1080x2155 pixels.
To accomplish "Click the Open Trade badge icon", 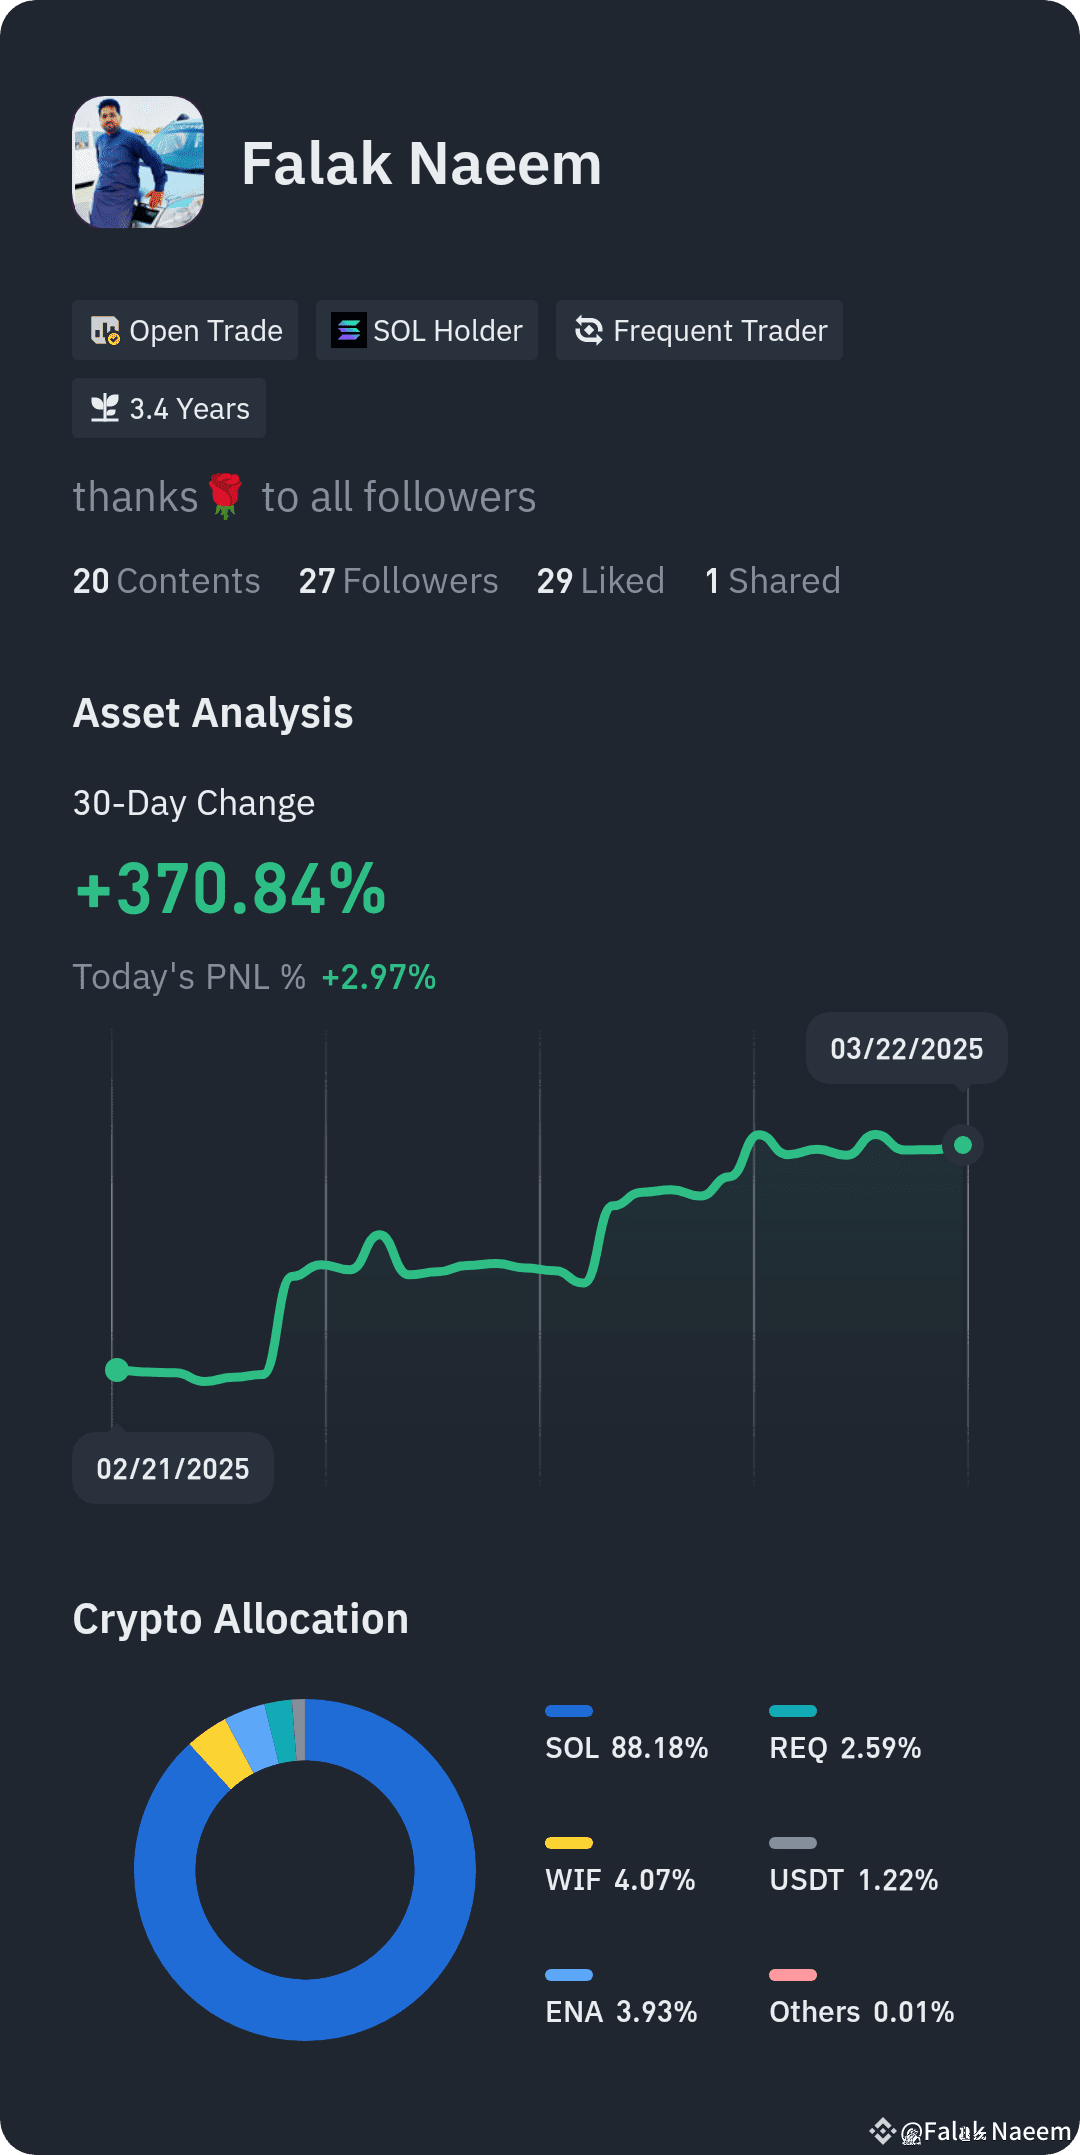I will point(105,330).
